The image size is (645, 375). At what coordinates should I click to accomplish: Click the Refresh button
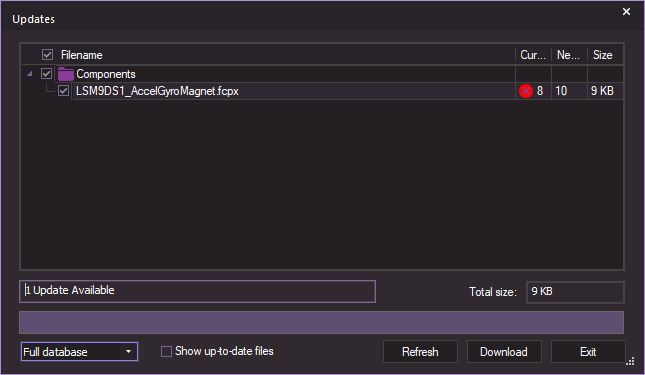420,352
